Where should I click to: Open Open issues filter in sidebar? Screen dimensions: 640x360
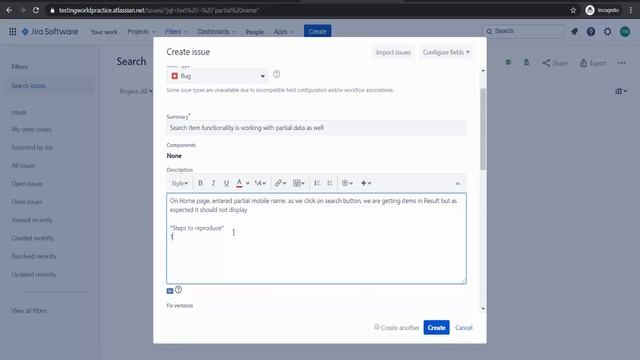click(27, 184)
